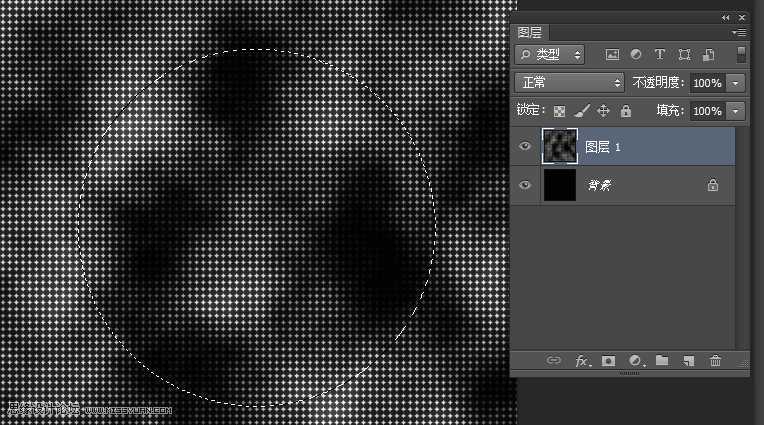Lock transparent pixels of the layer

click(x=559, y=112)
